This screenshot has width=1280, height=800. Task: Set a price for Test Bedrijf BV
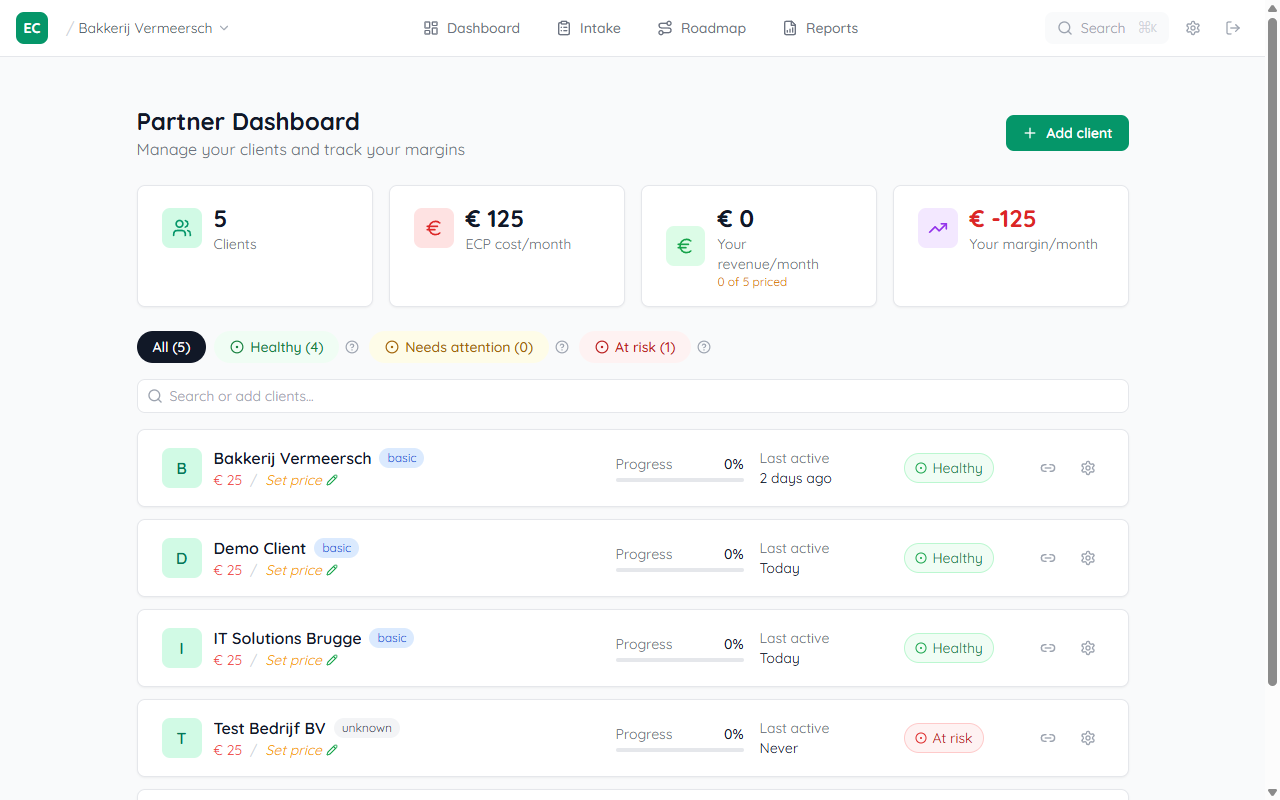point(294,749)
